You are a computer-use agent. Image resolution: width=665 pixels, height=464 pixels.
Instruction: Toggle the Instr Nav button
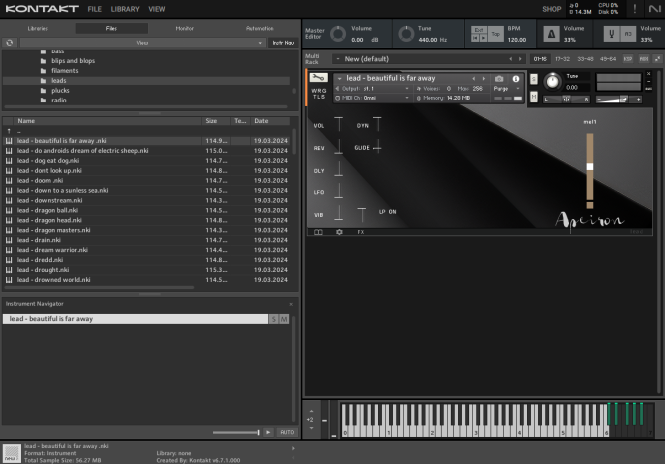tap(283, 43)
